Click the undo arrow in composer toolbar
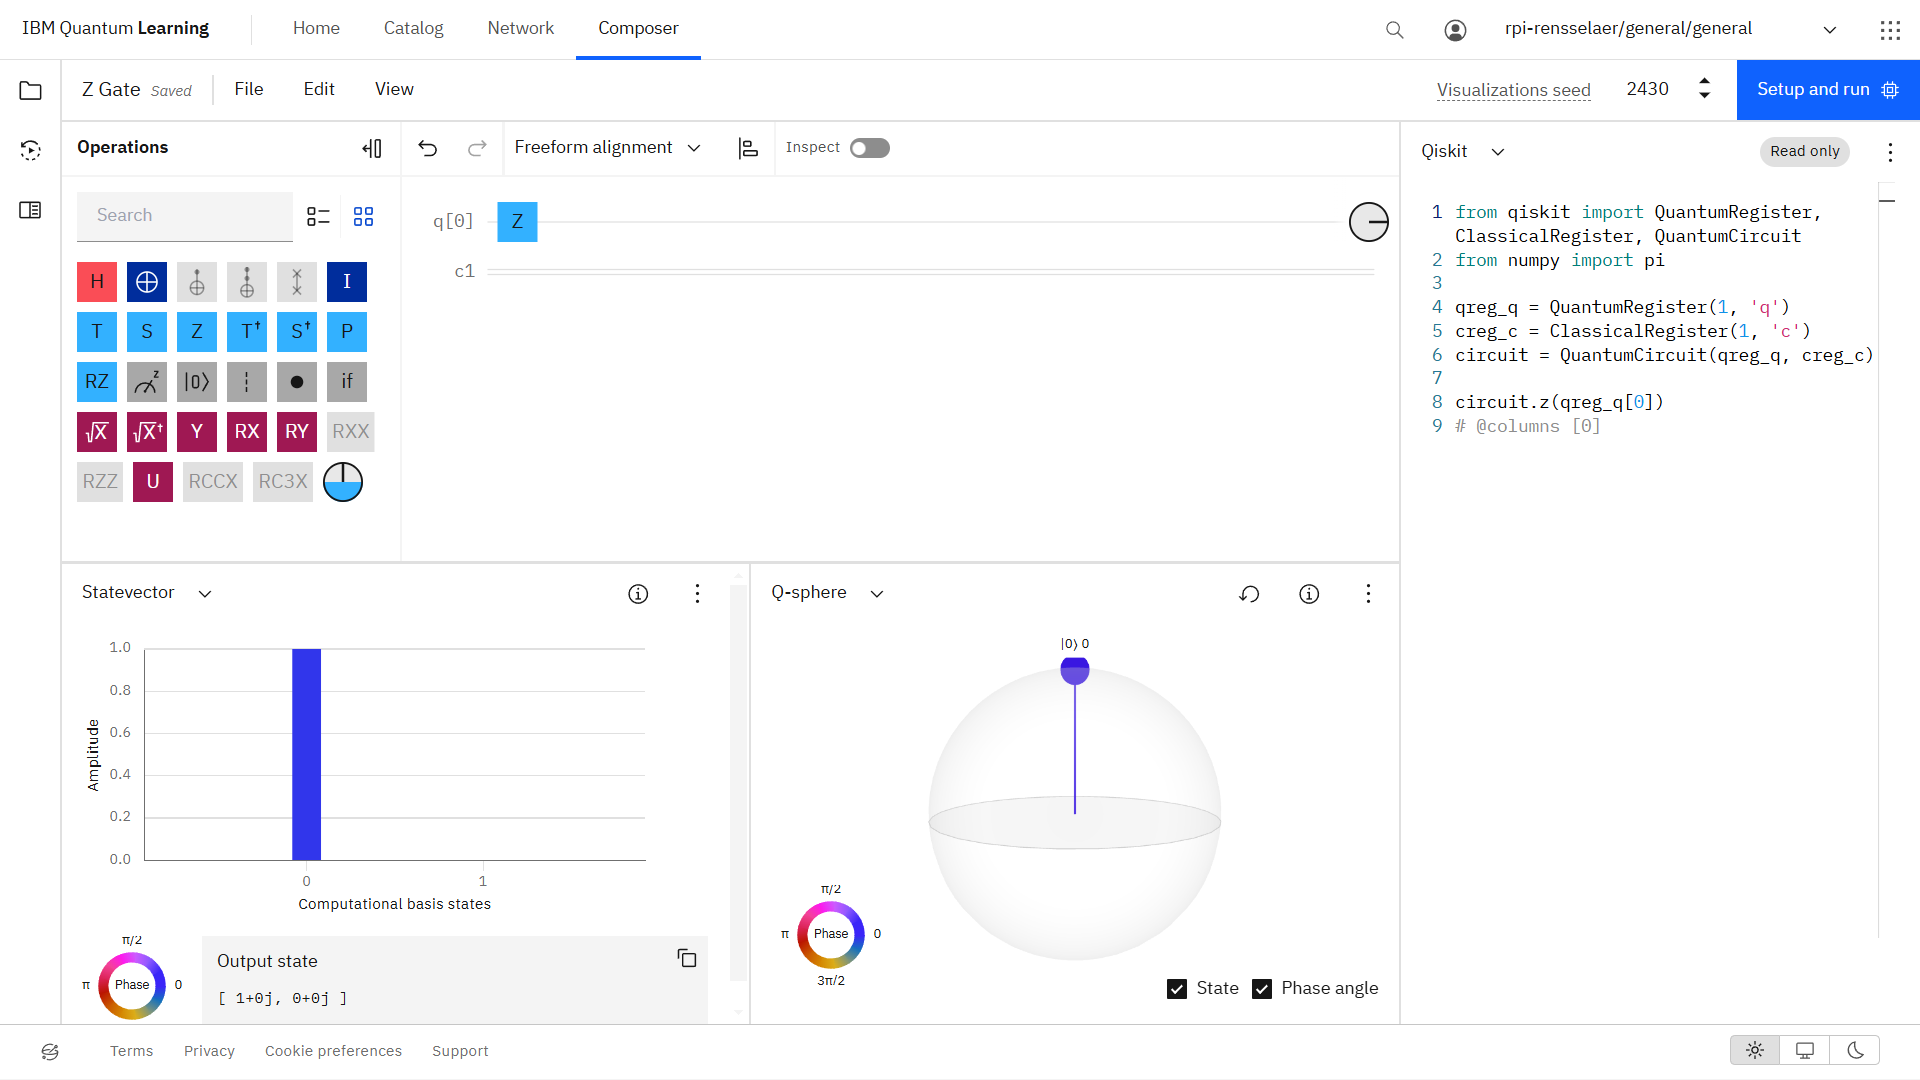 click(x=428, y=148)
